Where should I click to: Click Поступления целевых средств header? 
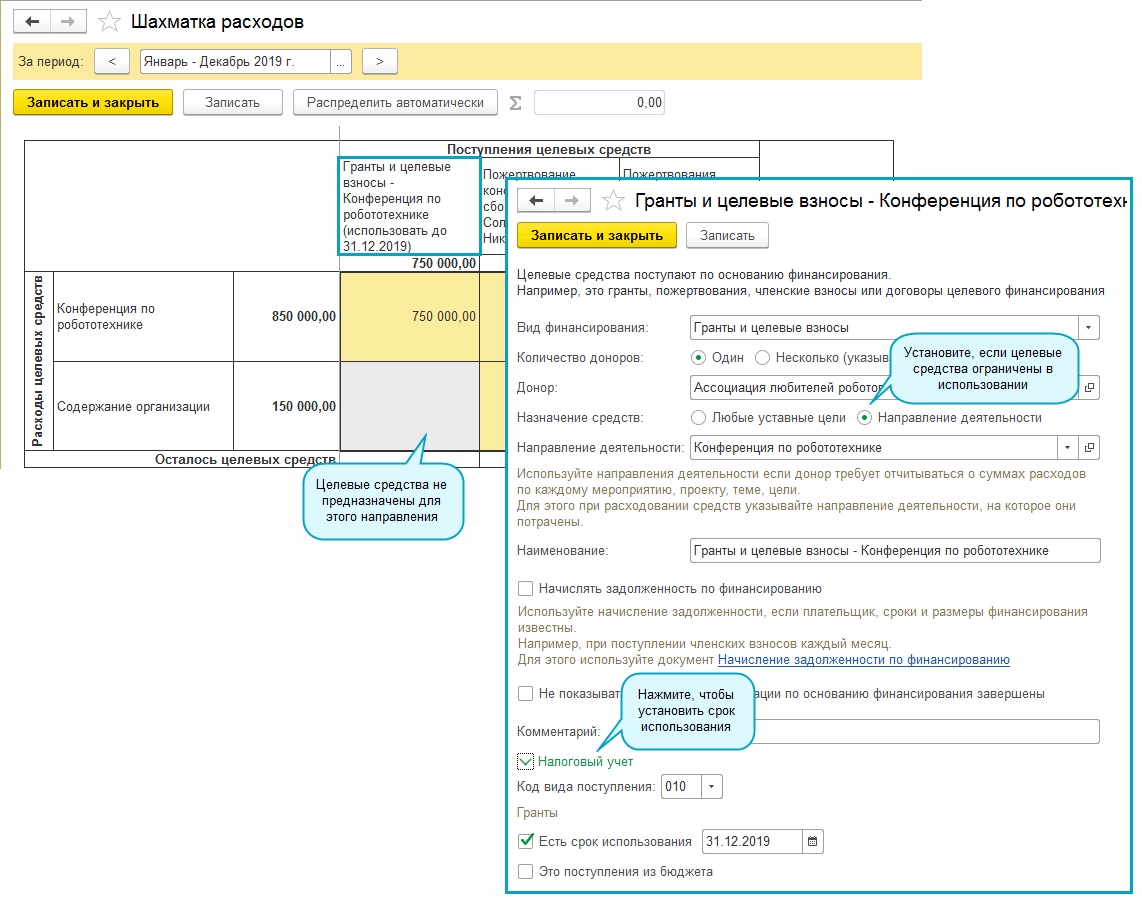[x=548, y=149]
